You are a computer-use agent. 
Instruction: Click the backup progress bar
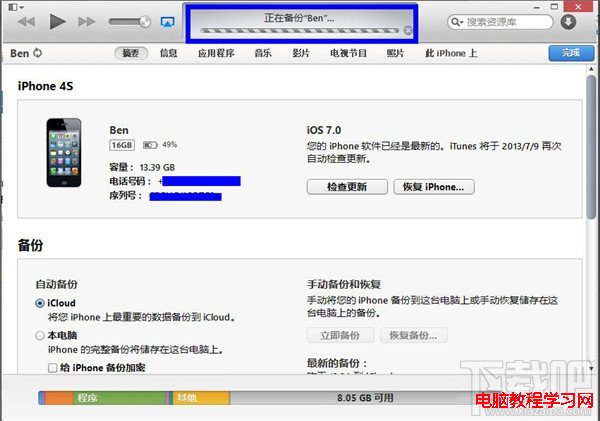pos(300,31)
